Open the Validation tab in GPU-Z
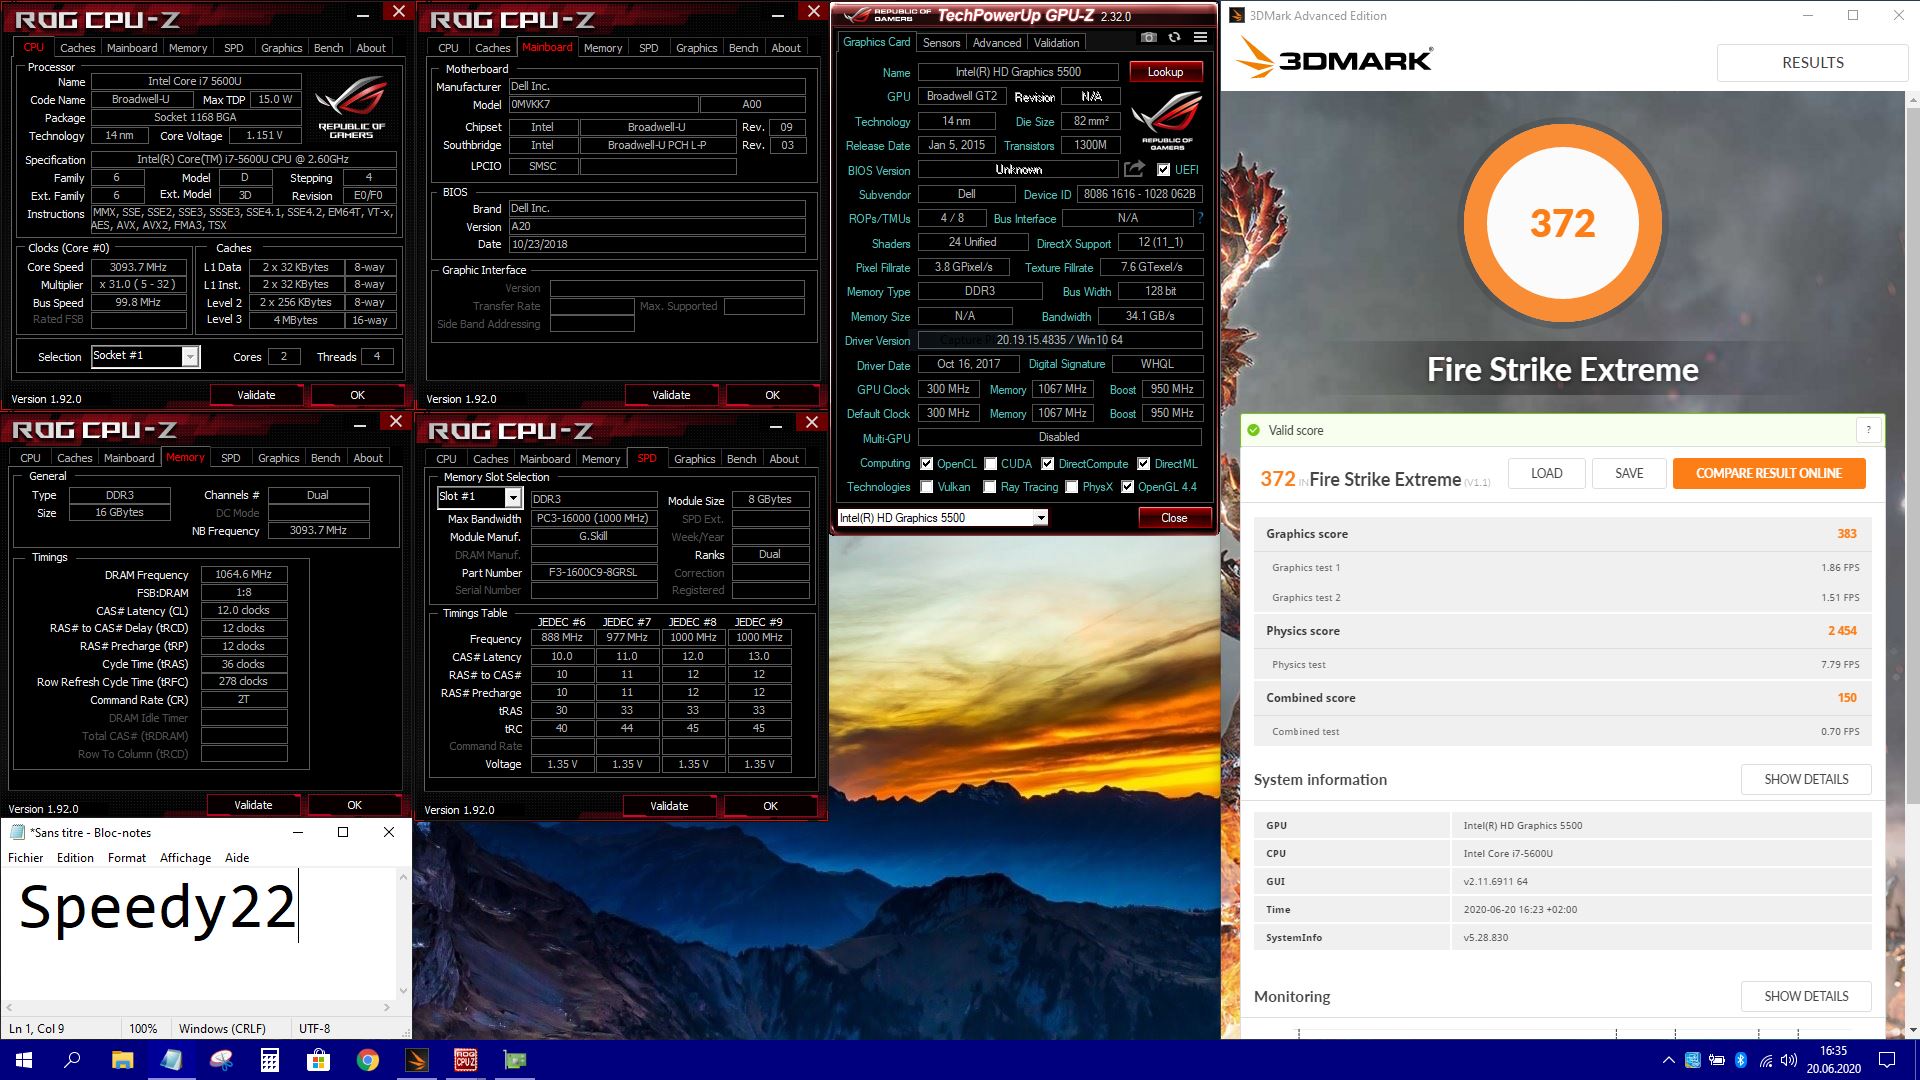 (1056, 42)
